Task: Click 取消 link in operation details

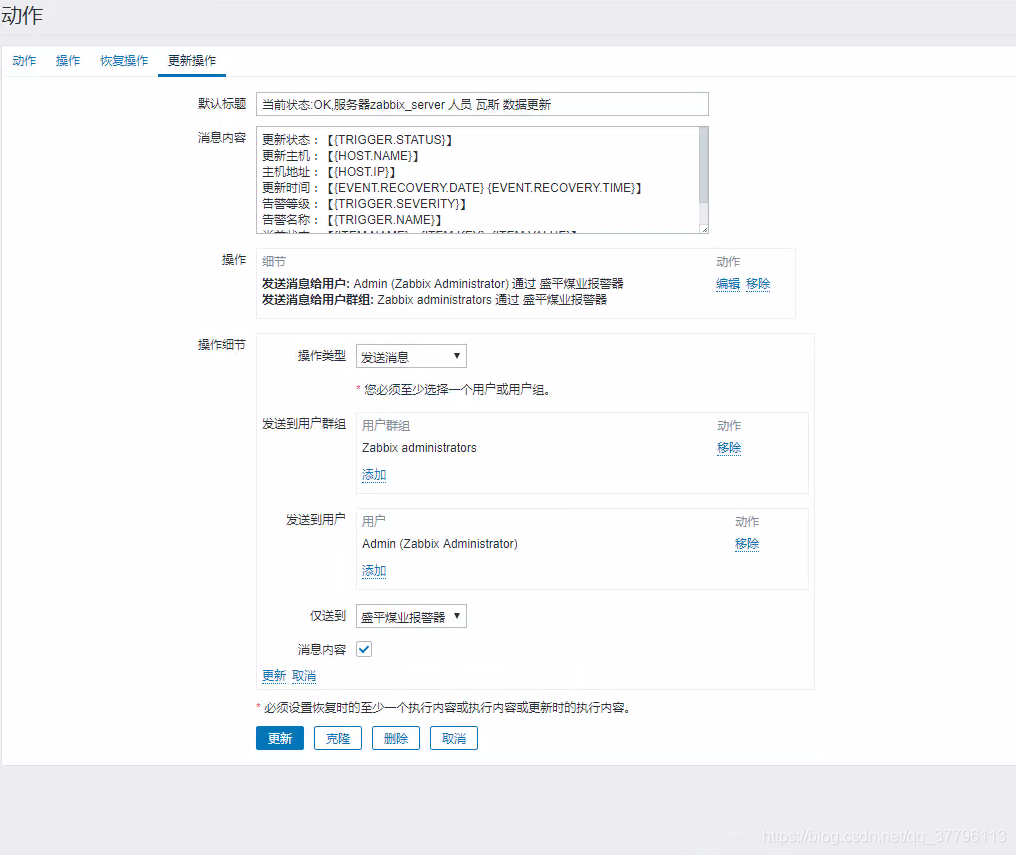Action: 304,676
